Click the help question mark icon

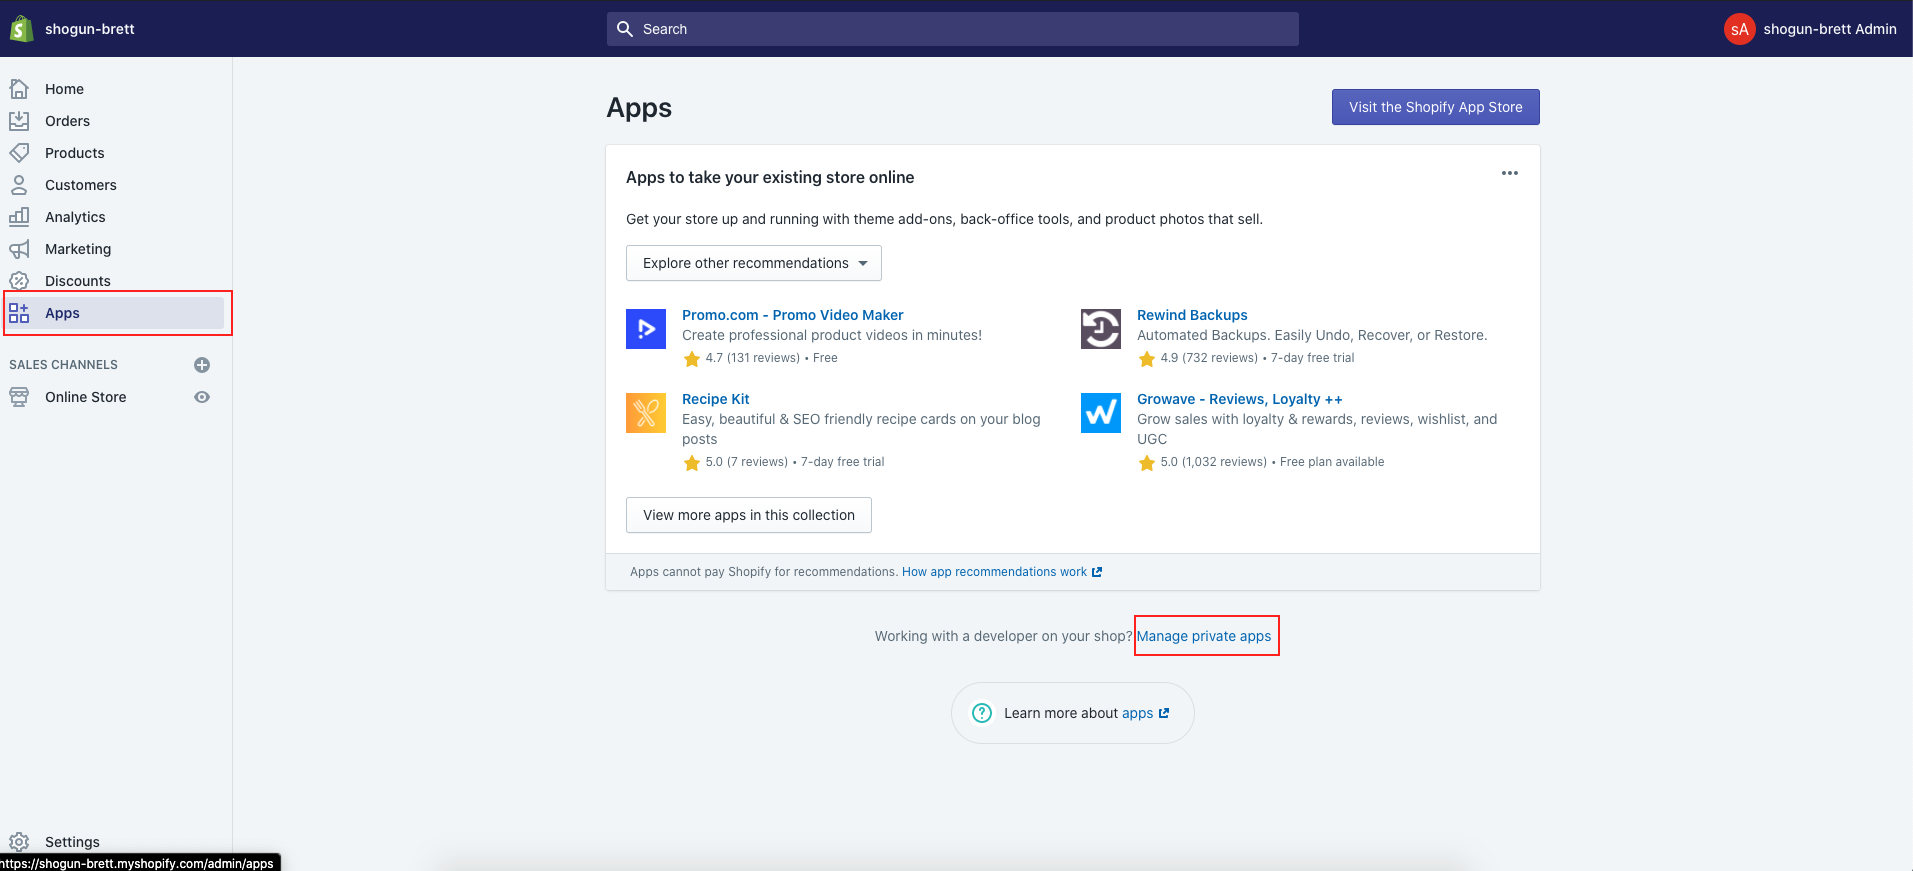(x=982, y=713)
